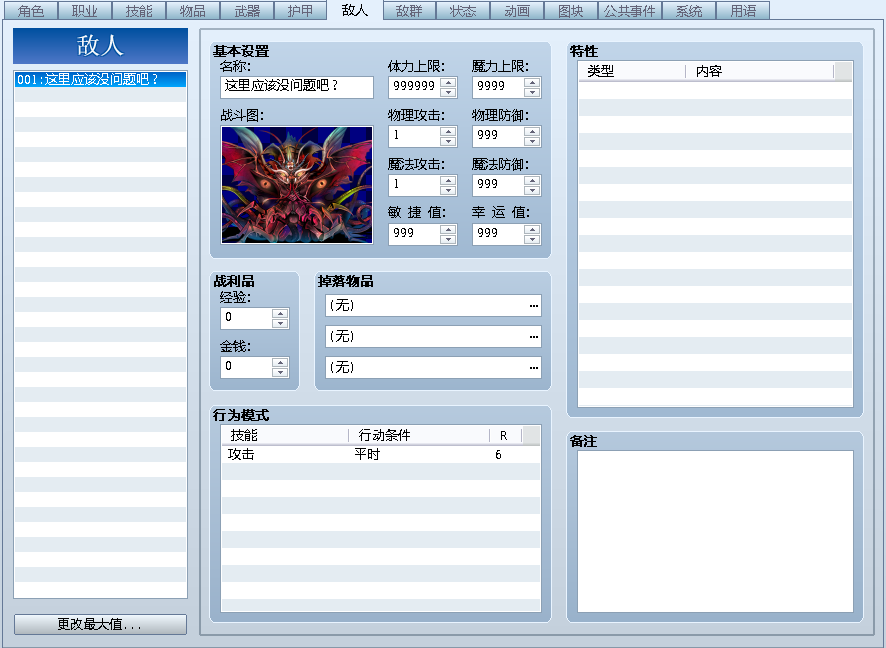Screen dimensions: 886x648
Task: Decrease 魔法防御 with the down arrow
Action: [x=532, y=190]
